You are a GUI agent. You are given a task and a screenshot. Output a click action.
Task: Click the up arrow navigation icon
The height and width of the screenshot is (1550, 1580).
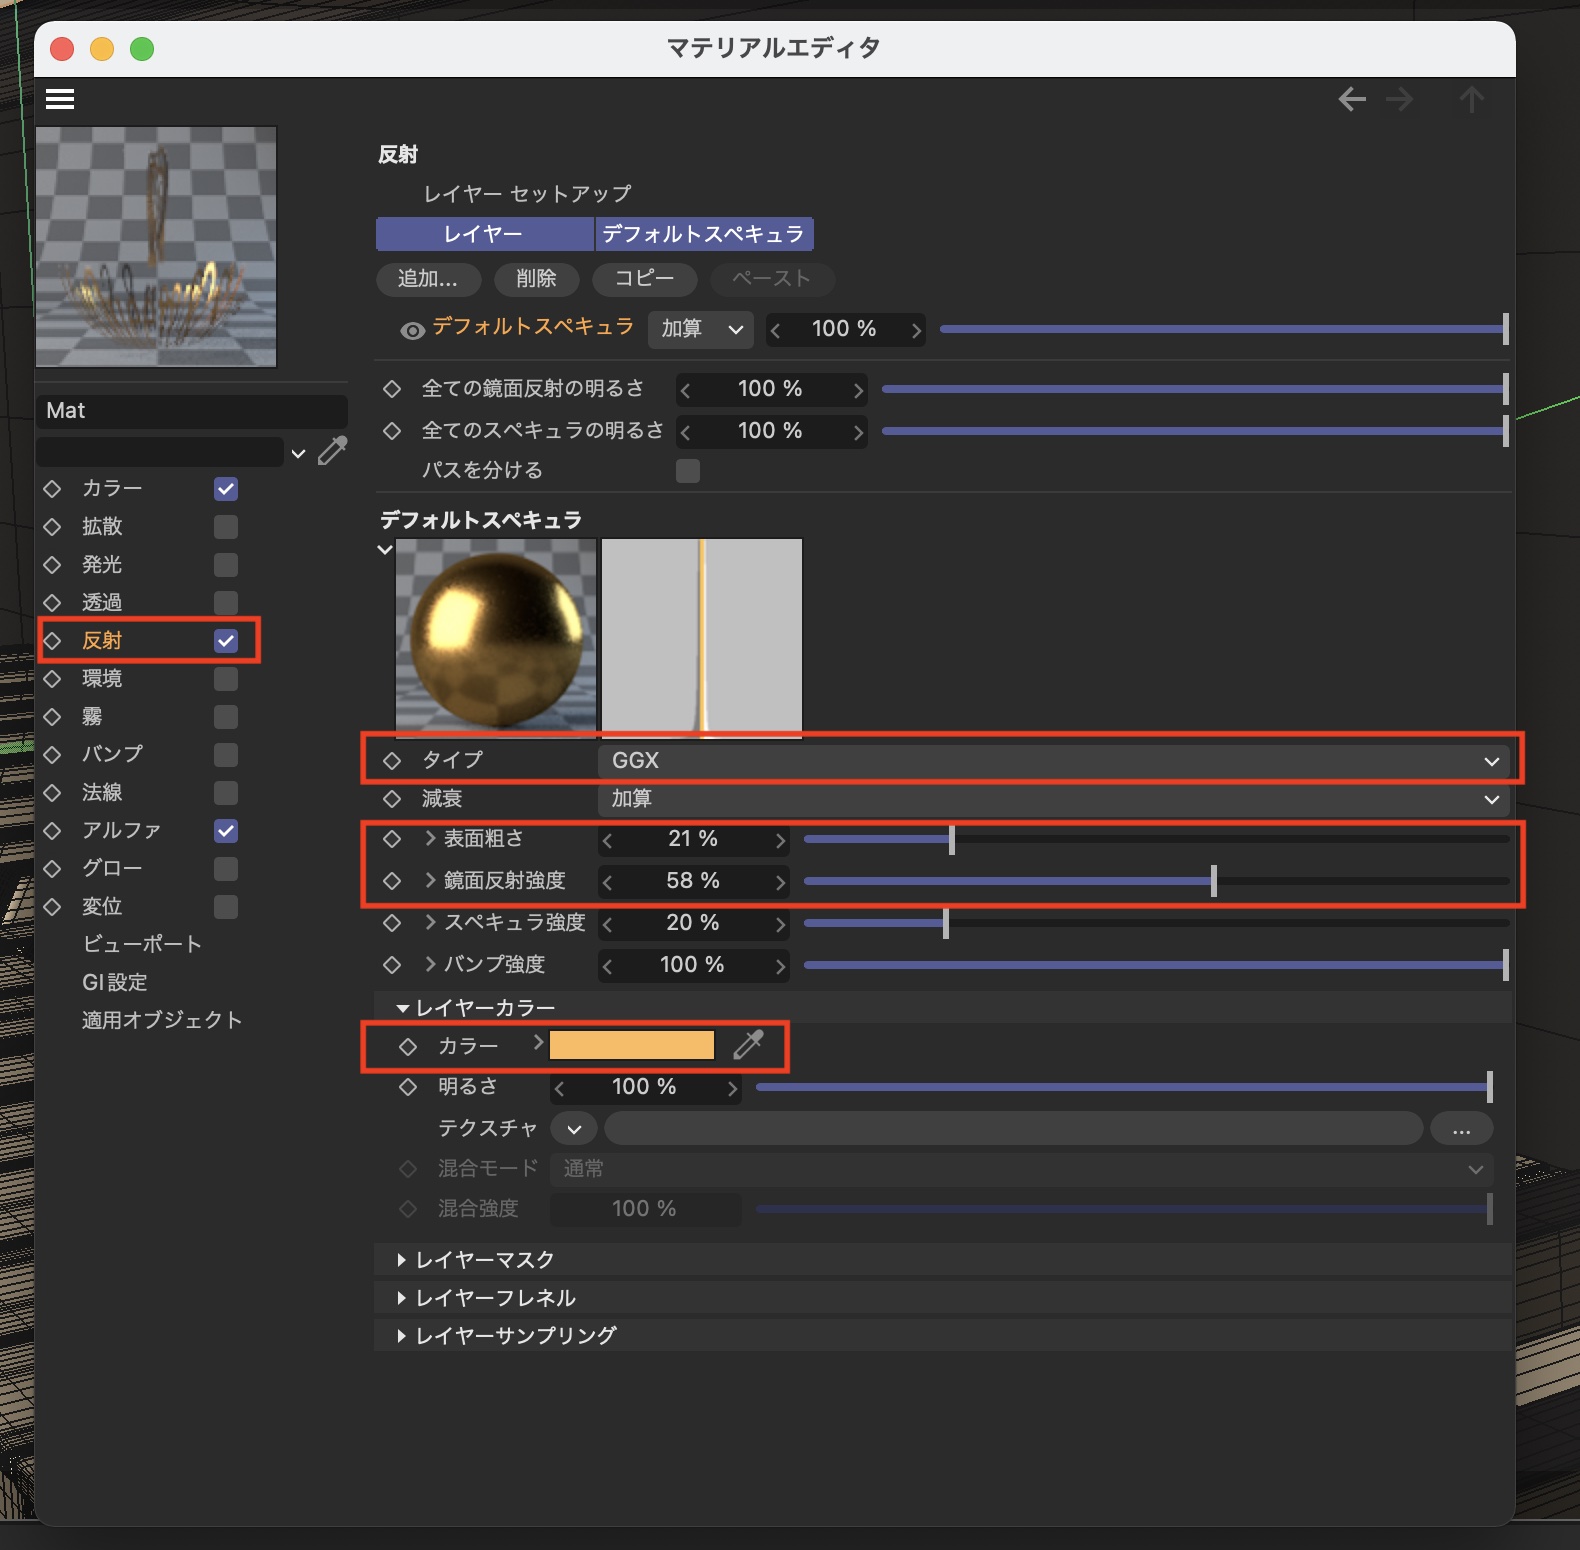pos(1471,99)
